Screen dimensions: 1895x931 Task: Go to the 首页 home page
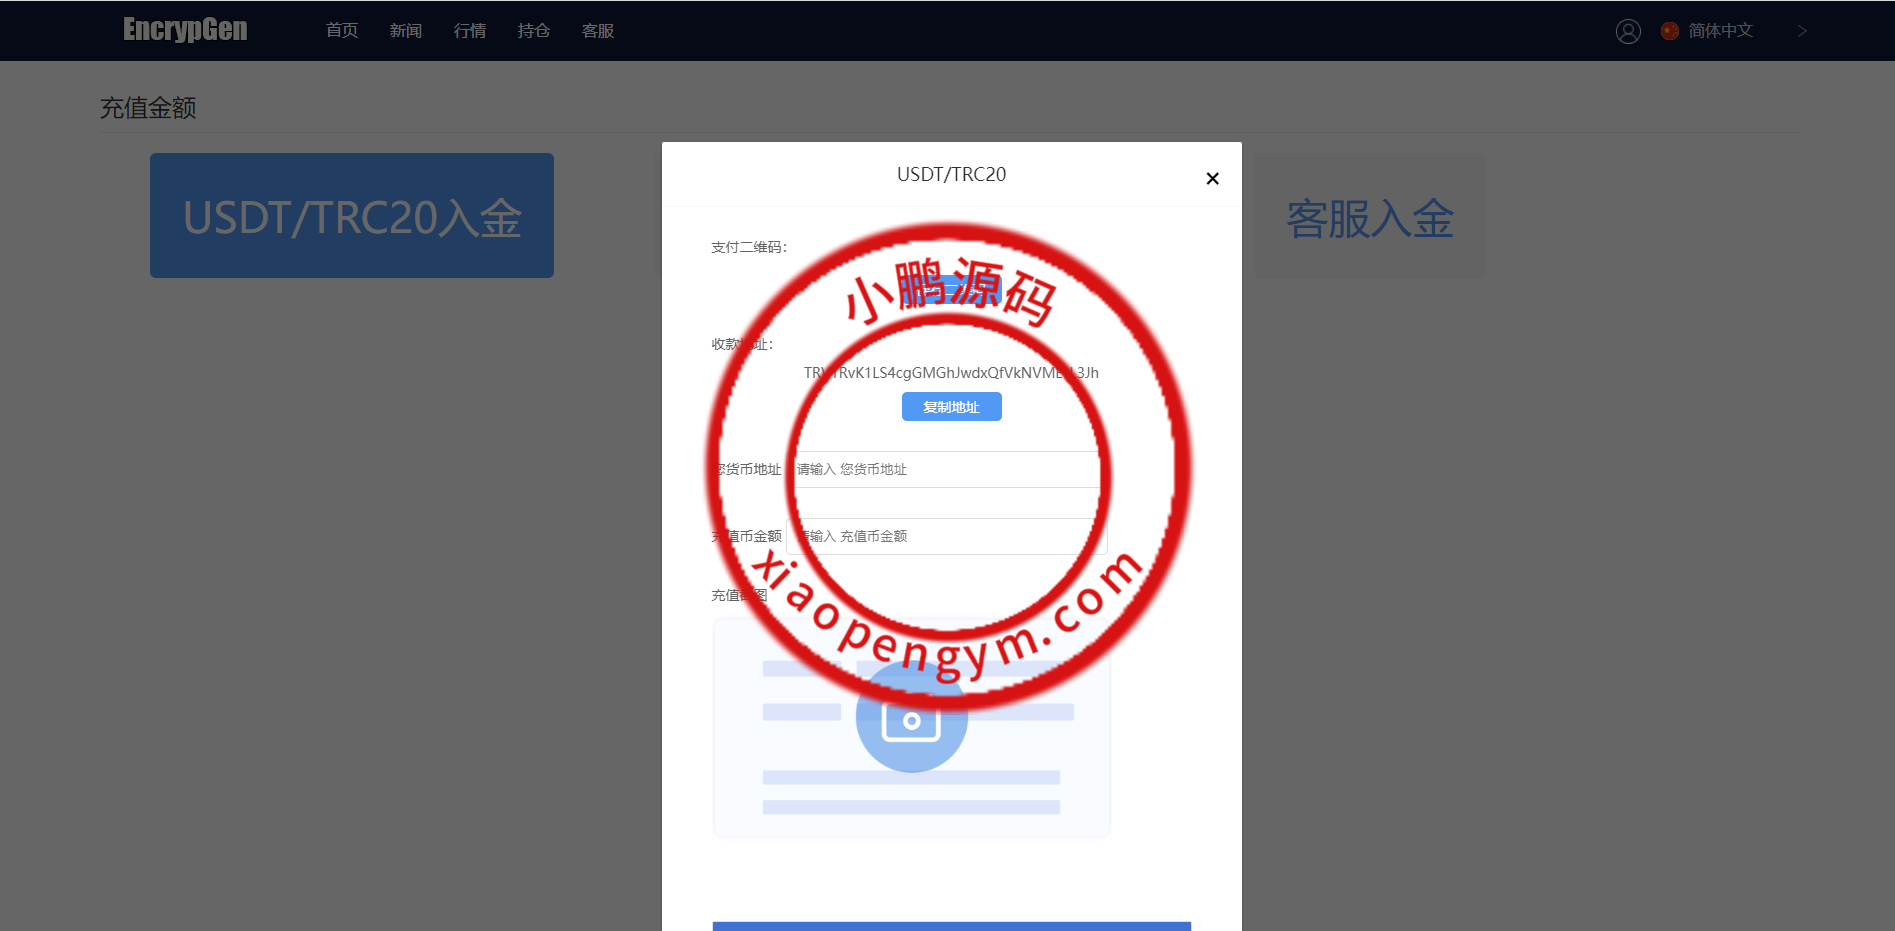click(342, 31)
